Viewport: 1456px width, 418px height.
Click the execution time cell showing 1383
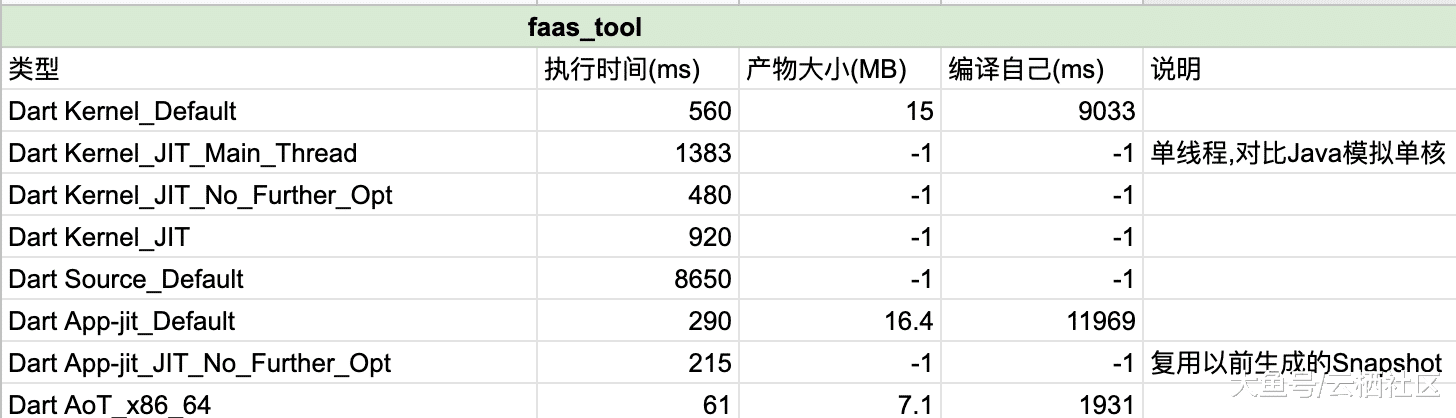point(638,153)
